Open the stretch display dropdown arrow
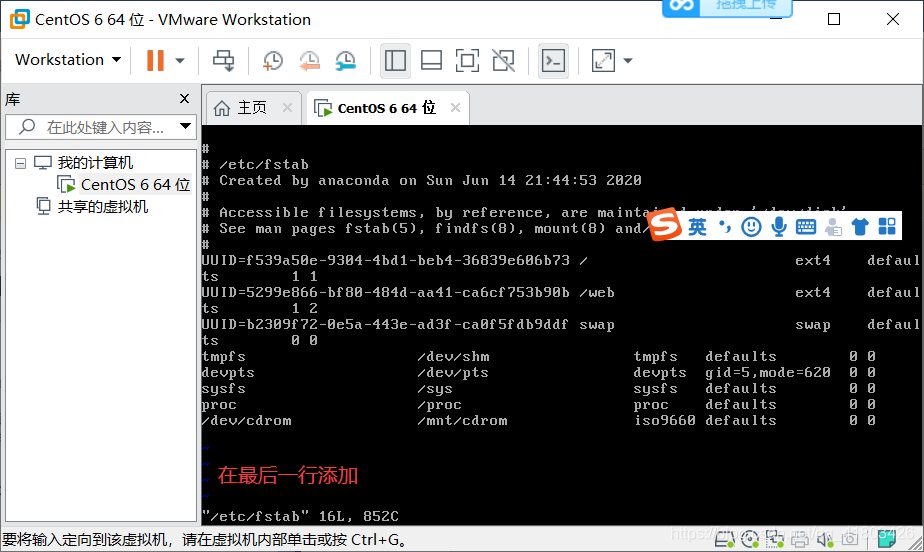 click(628, 60)
